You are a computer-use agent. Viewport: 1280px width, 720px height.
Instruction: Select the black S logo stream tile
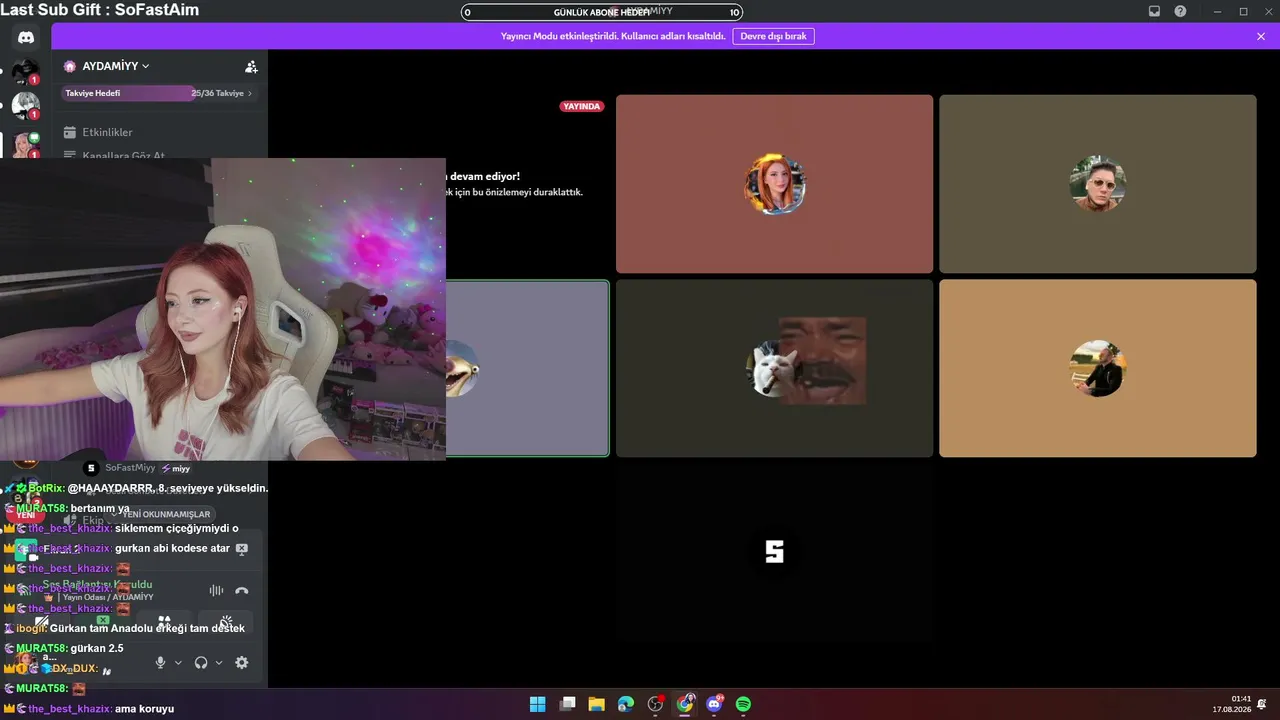point(774,552)
